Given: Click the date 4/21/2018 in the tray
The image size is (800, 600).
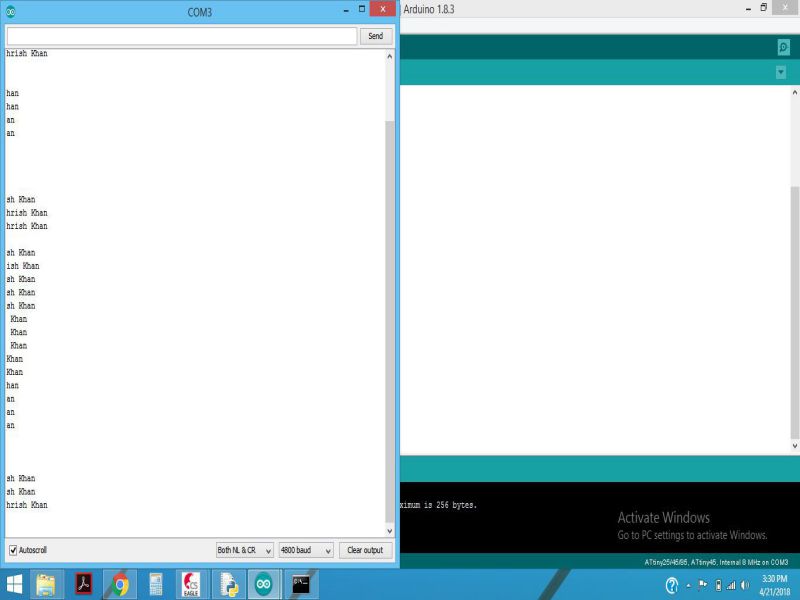Looking at the screenshot, I should pyautogui.click(x=774, y=592).
